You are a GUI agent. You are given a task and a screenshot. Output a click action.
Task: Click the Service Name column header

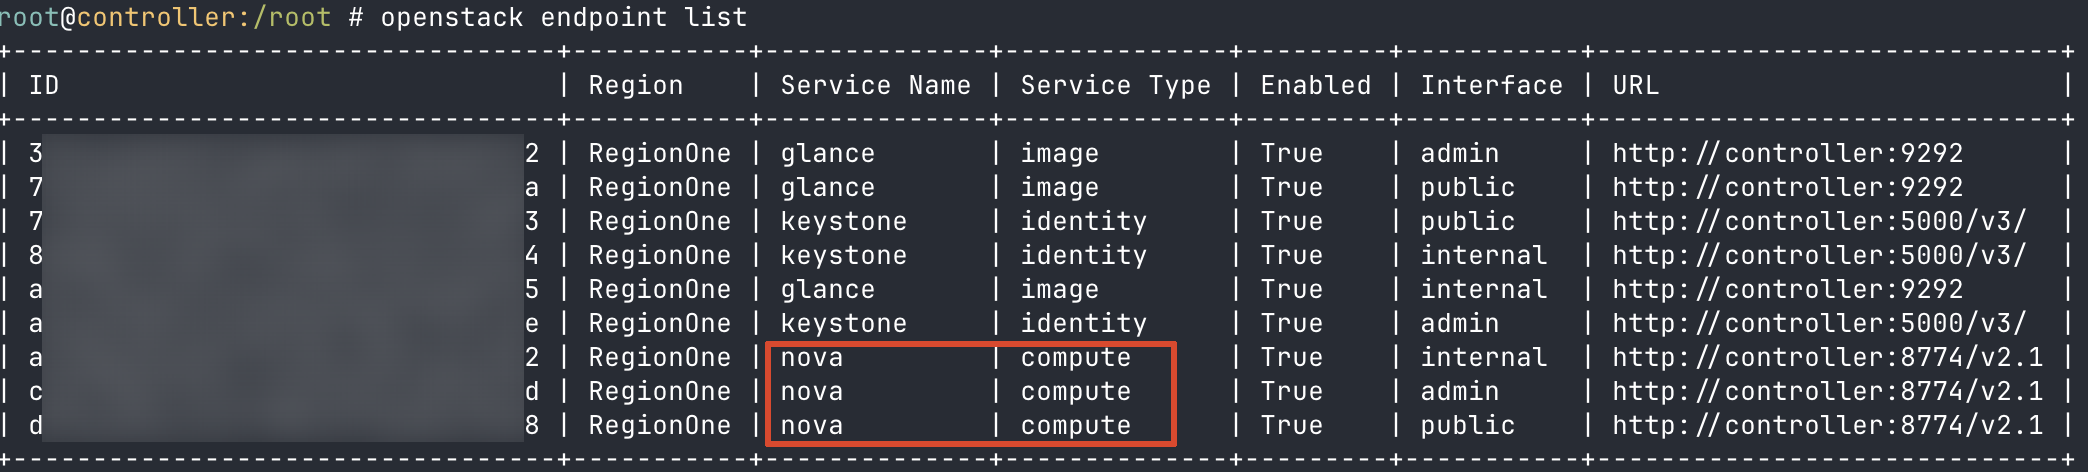pyautogui.click(x=875, y=86)
